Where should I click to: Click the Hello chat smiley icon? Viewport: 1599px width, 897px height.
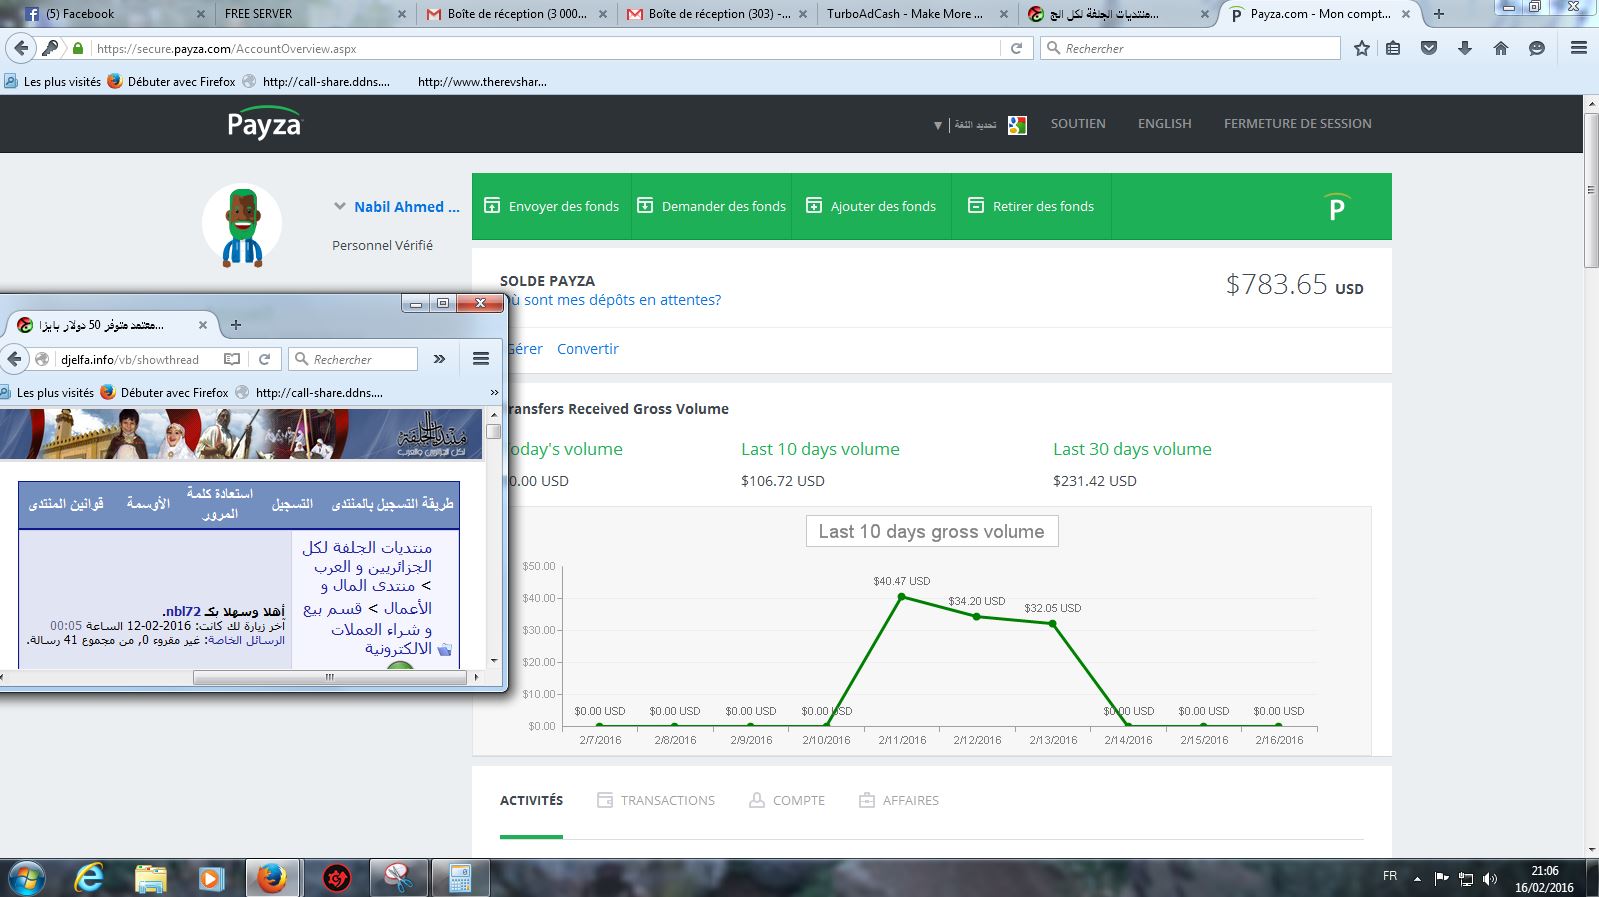click(x=1537, y=48)
